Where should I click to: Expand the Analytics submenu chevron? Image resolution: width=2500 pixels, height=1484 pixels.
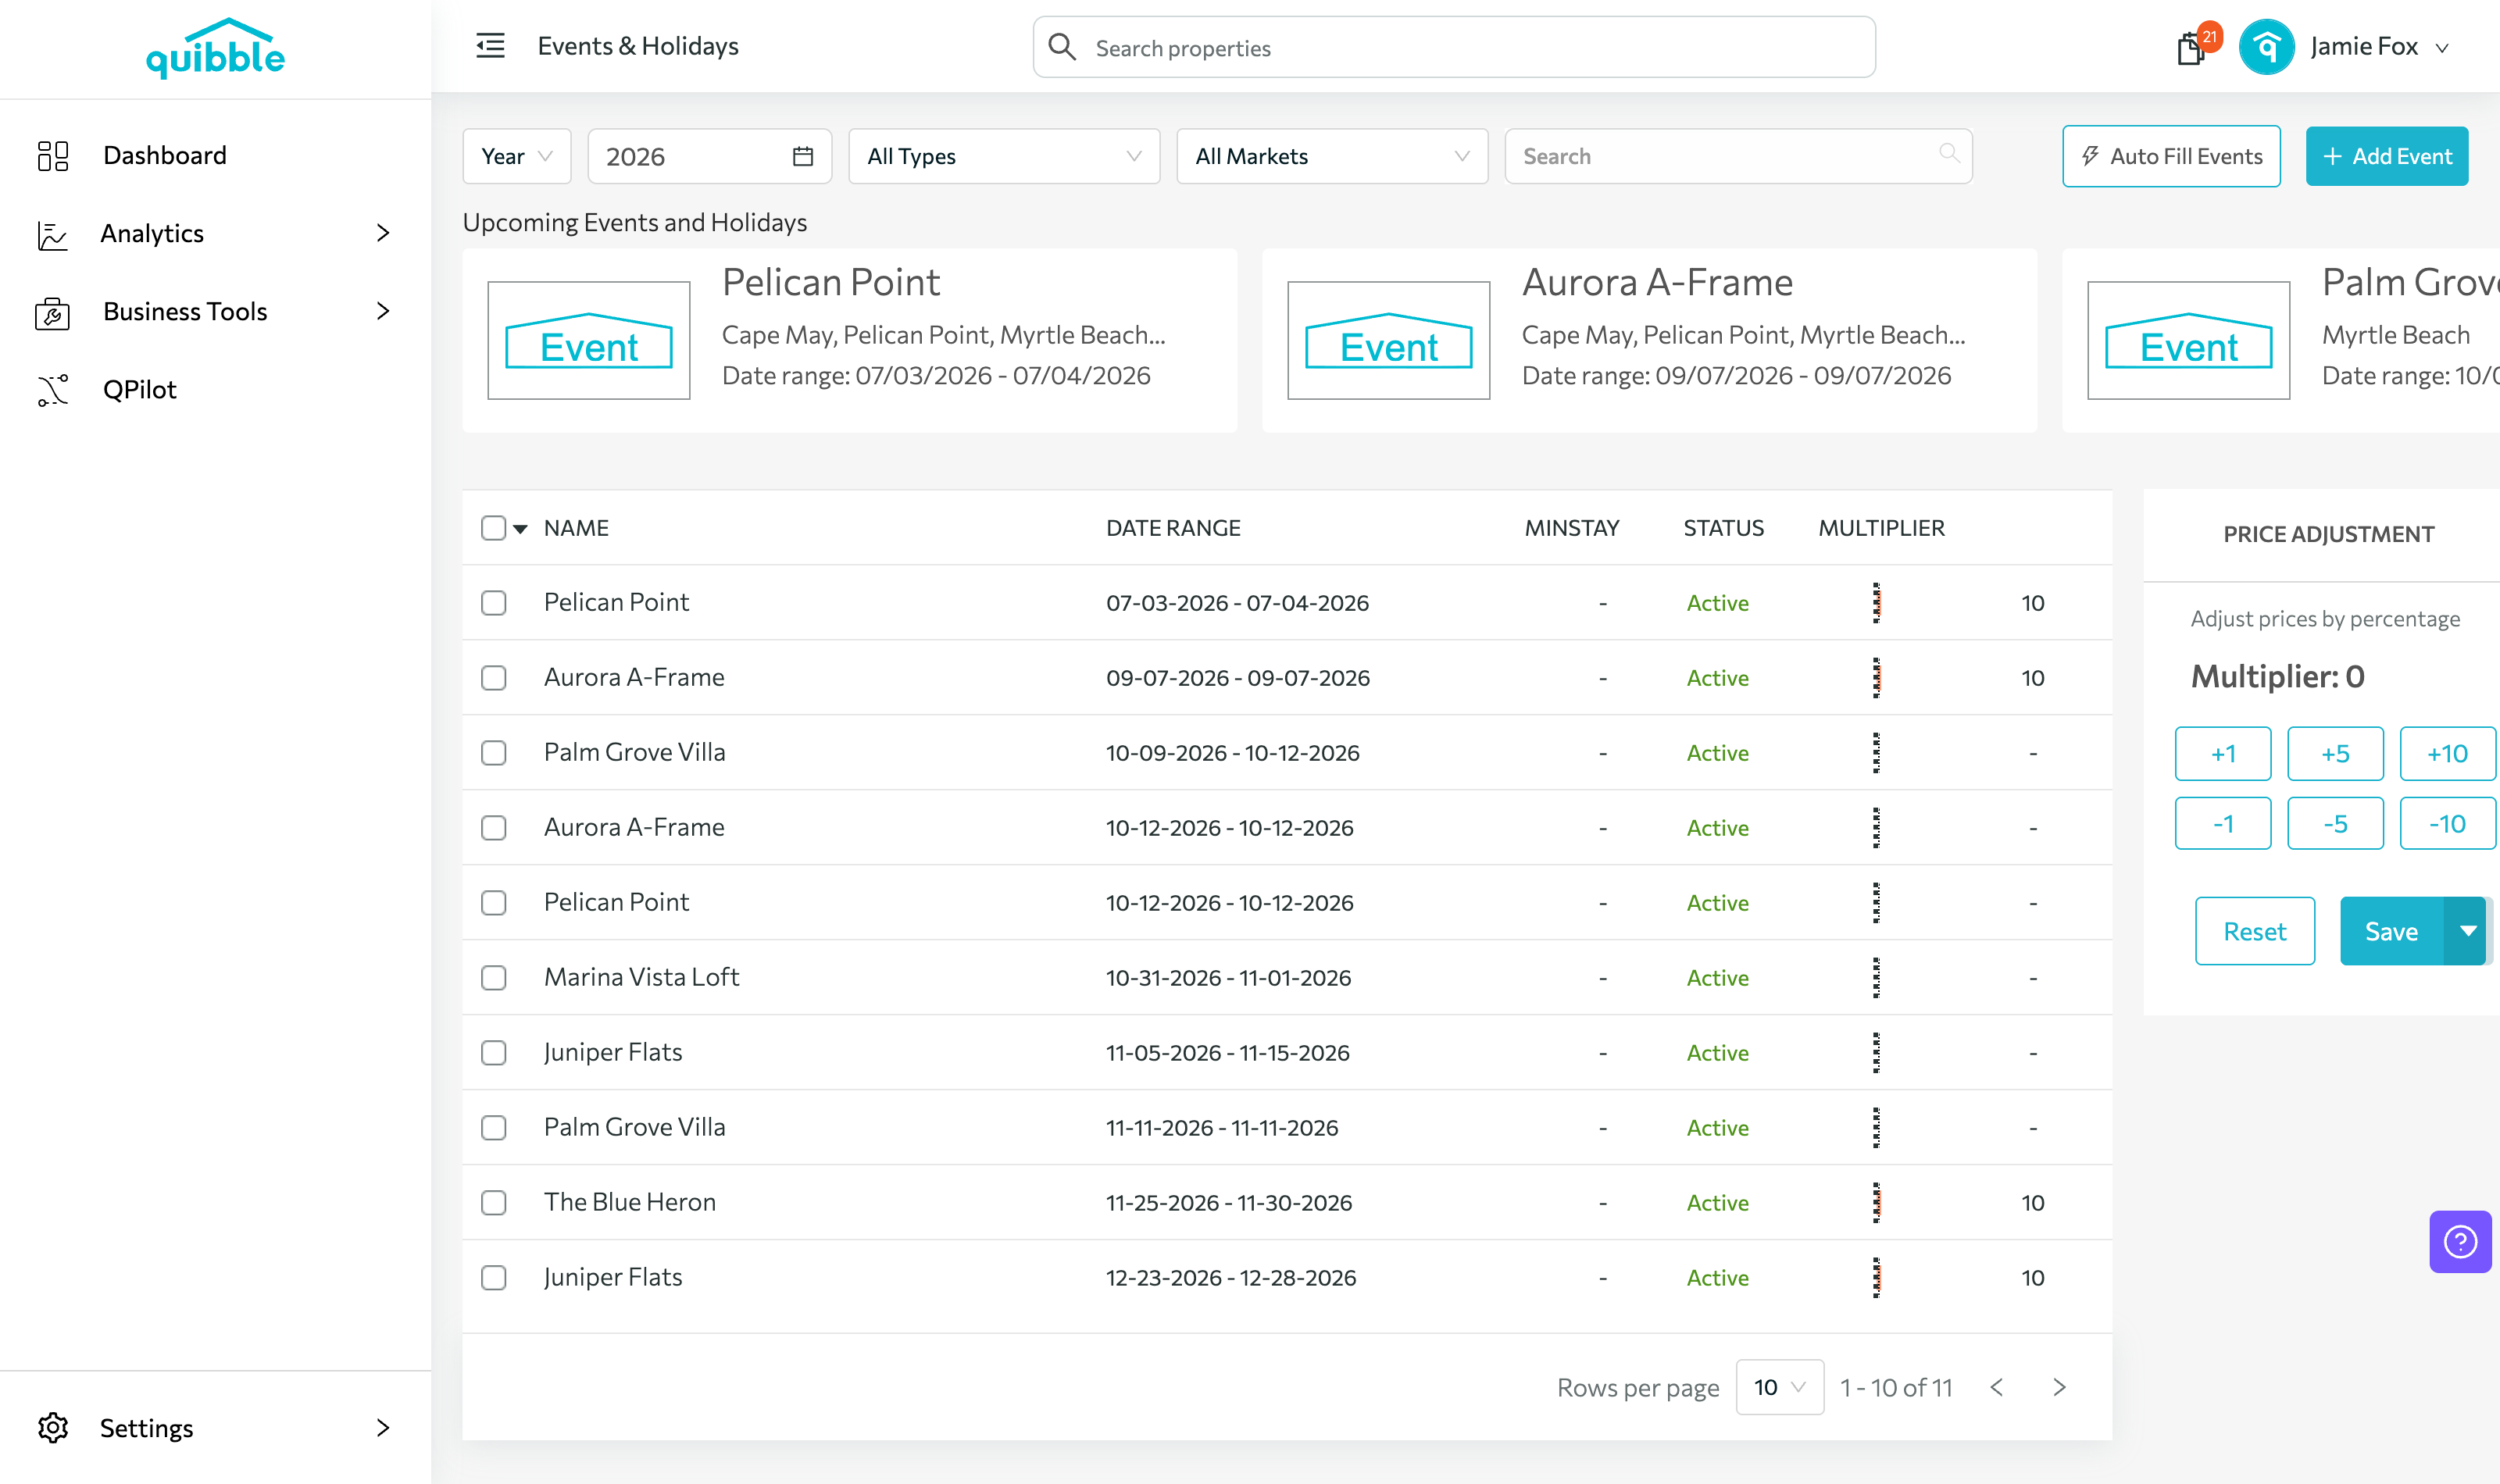[383, 233]
